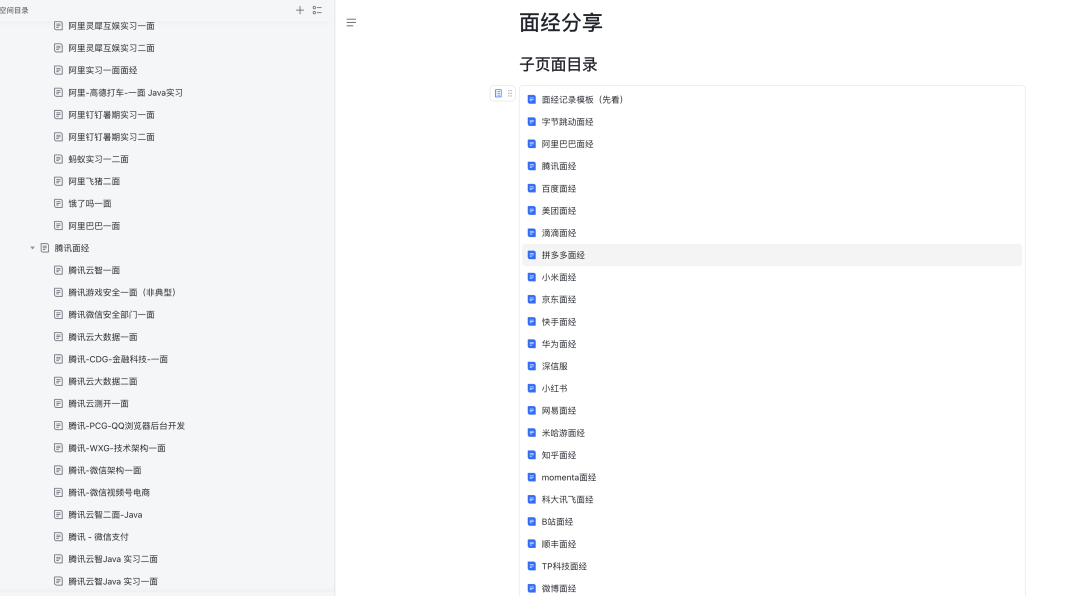Open 腾讯-PCG-QQ浏览器后台开发 page
Viewport: 1080px width, 596px height.
point(126,426)
